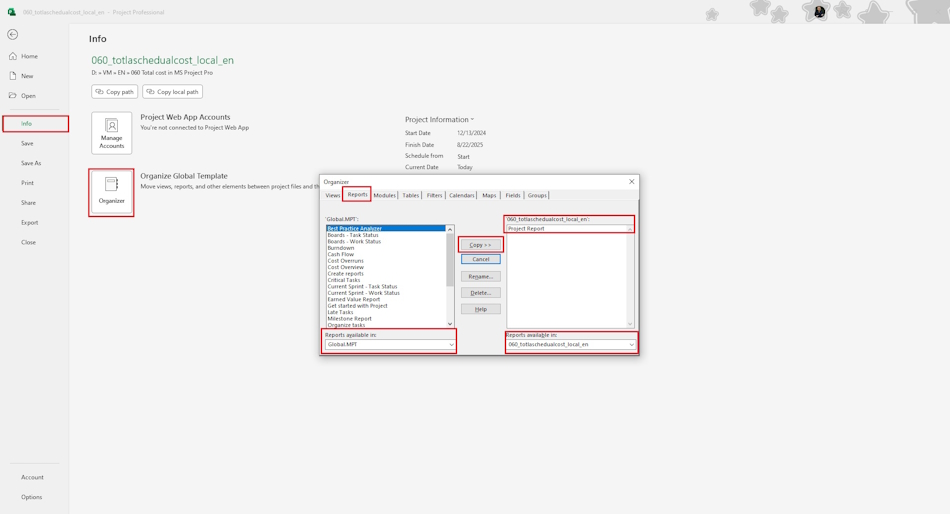The height and width of the screenshot is (514, 950).
Task: Click the Rename... button
Action: 480,276
